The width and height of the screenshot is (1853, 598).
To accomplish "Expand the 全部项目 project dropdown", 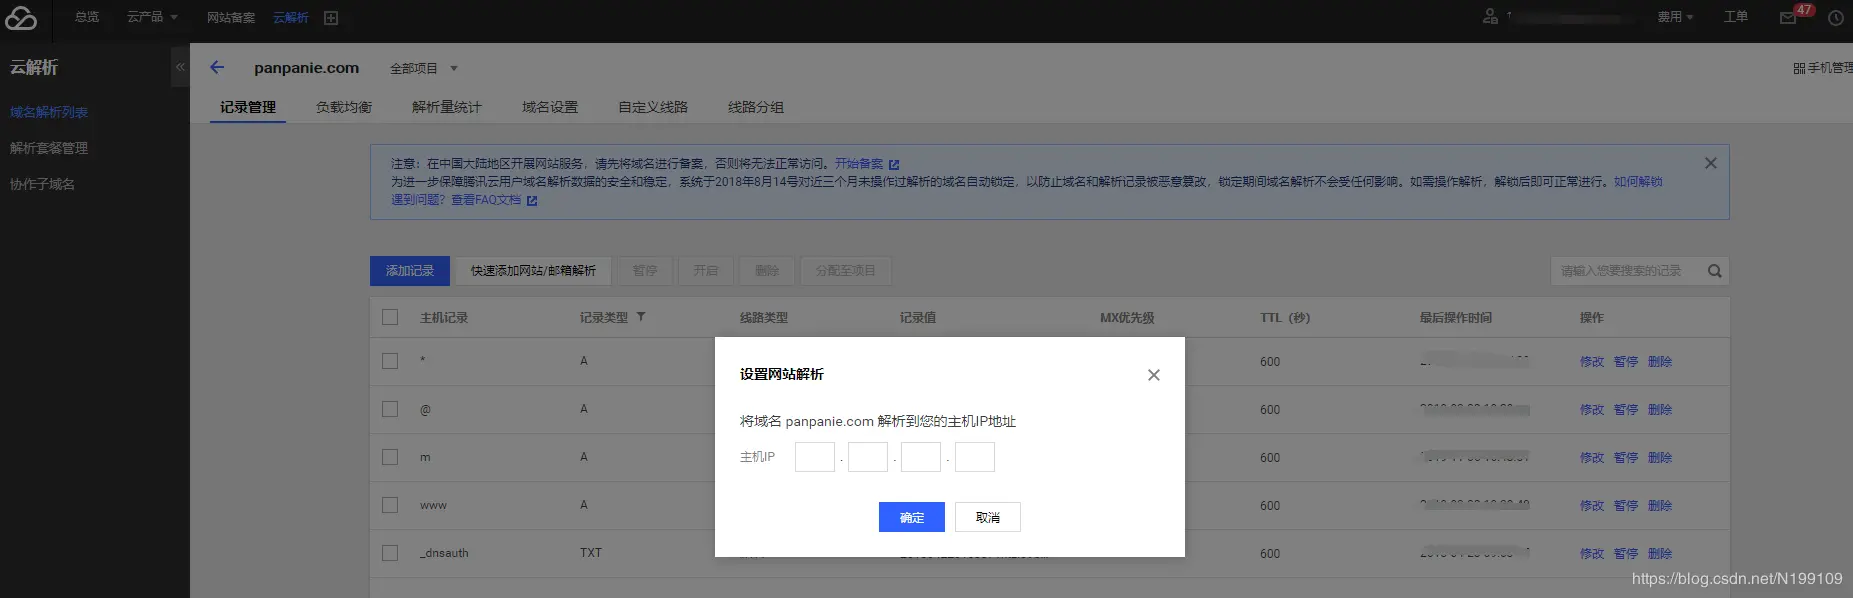I will coord(423,68).
